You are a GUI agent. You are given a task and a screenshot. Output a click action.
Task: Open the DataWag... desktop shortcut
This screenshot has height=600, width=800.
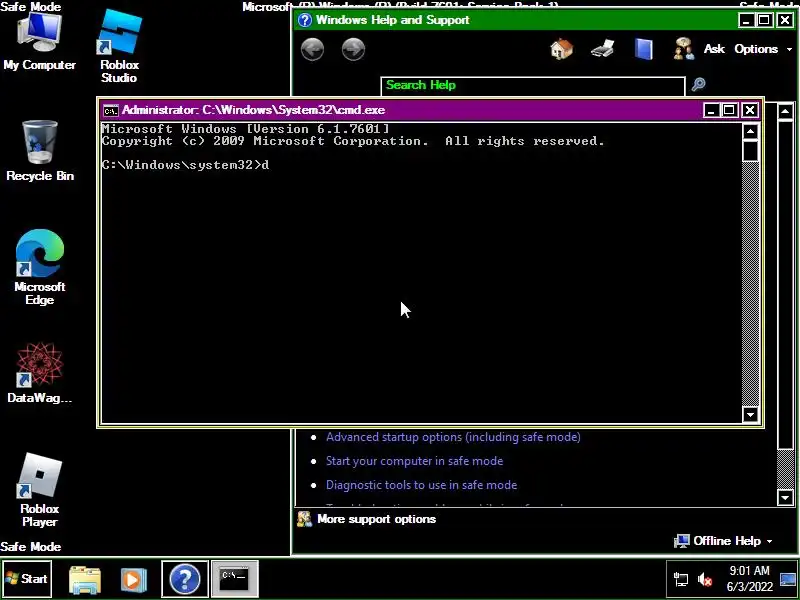[39, 373]
